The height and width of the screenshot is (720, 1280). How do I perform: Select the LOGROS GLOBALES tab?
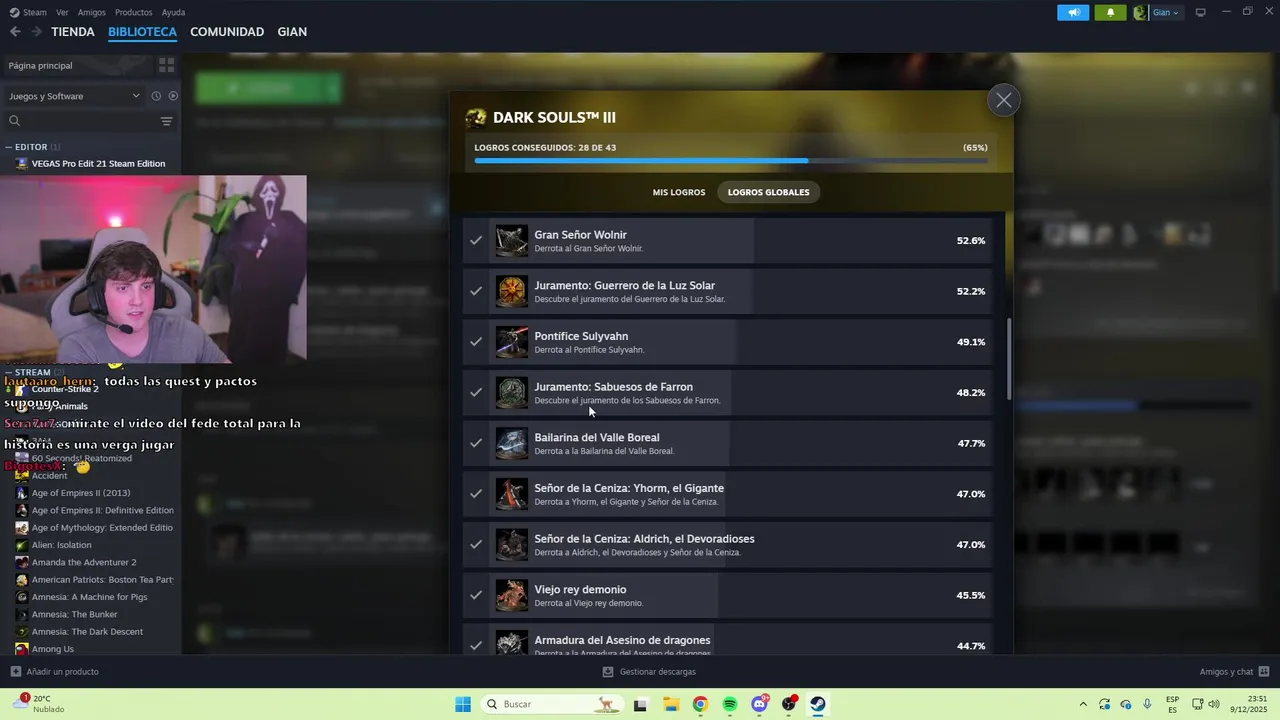point(769,192)
